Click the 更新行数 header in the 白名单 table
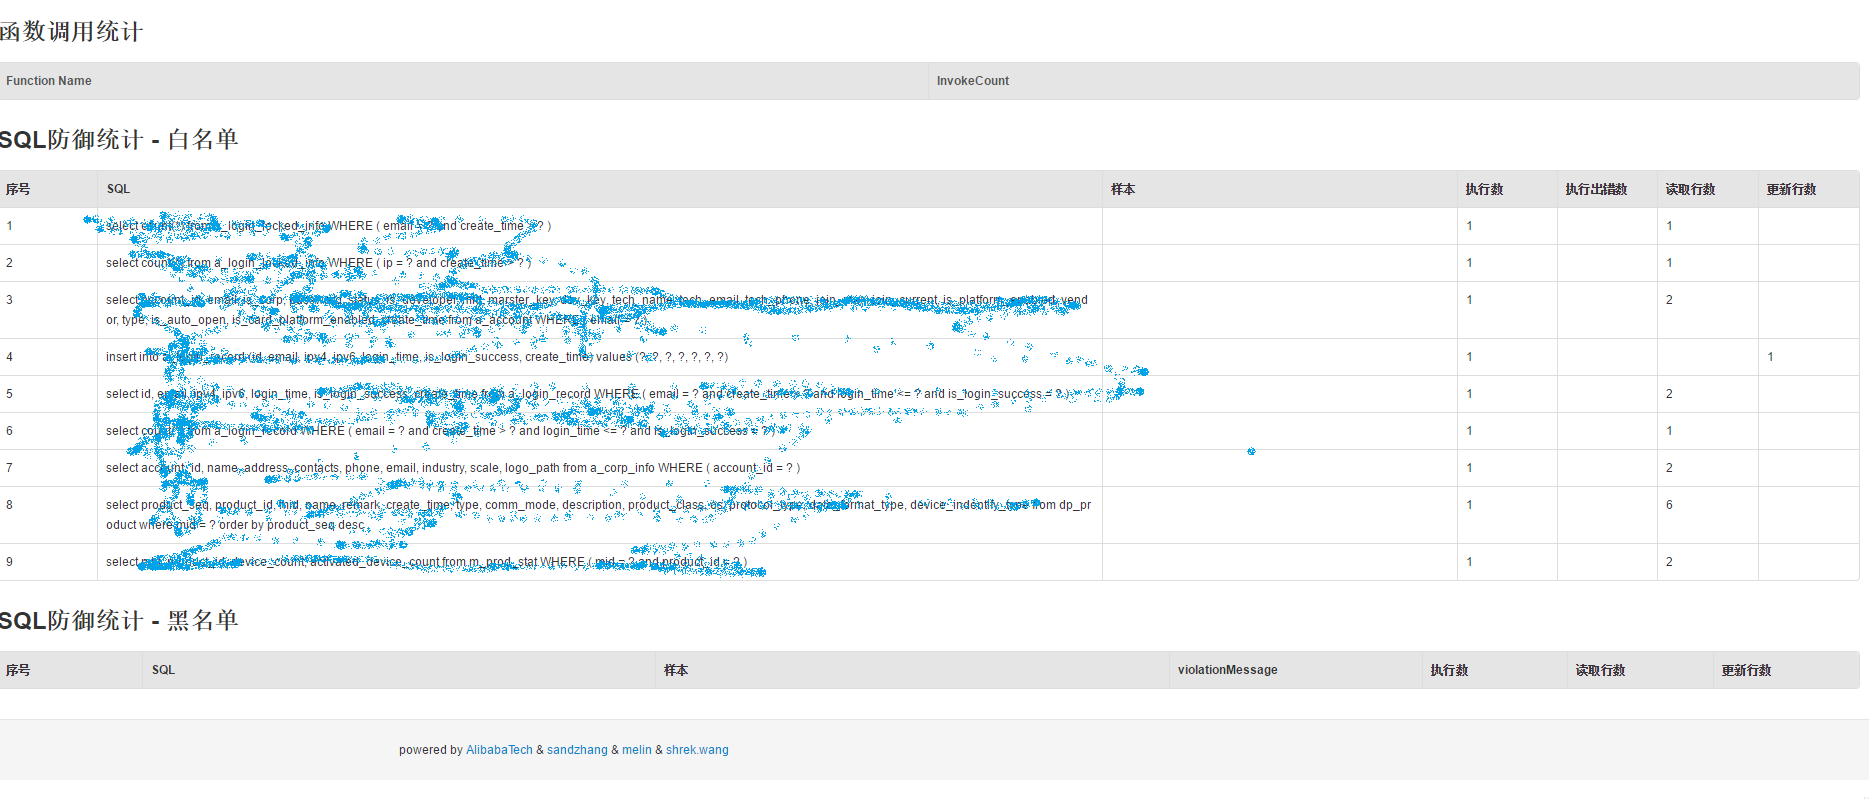Image resolution: width=1869 pixels, height=799 pixels. pos(1791,189)
